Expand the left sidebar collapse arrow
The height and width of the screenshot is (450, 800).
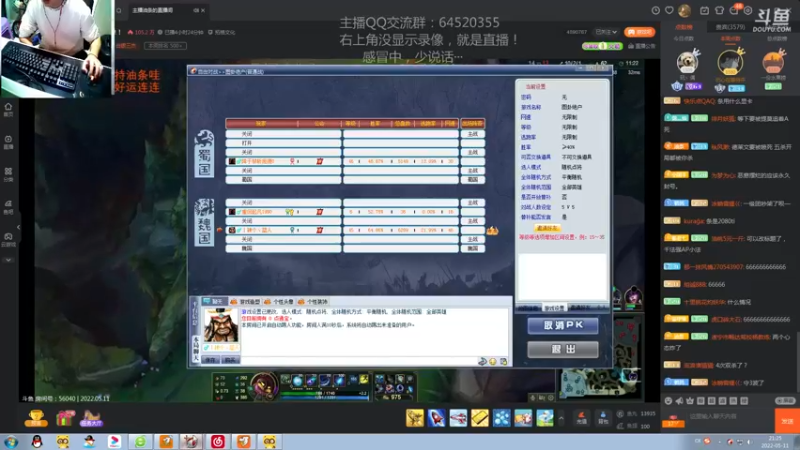tap(18, 228)
